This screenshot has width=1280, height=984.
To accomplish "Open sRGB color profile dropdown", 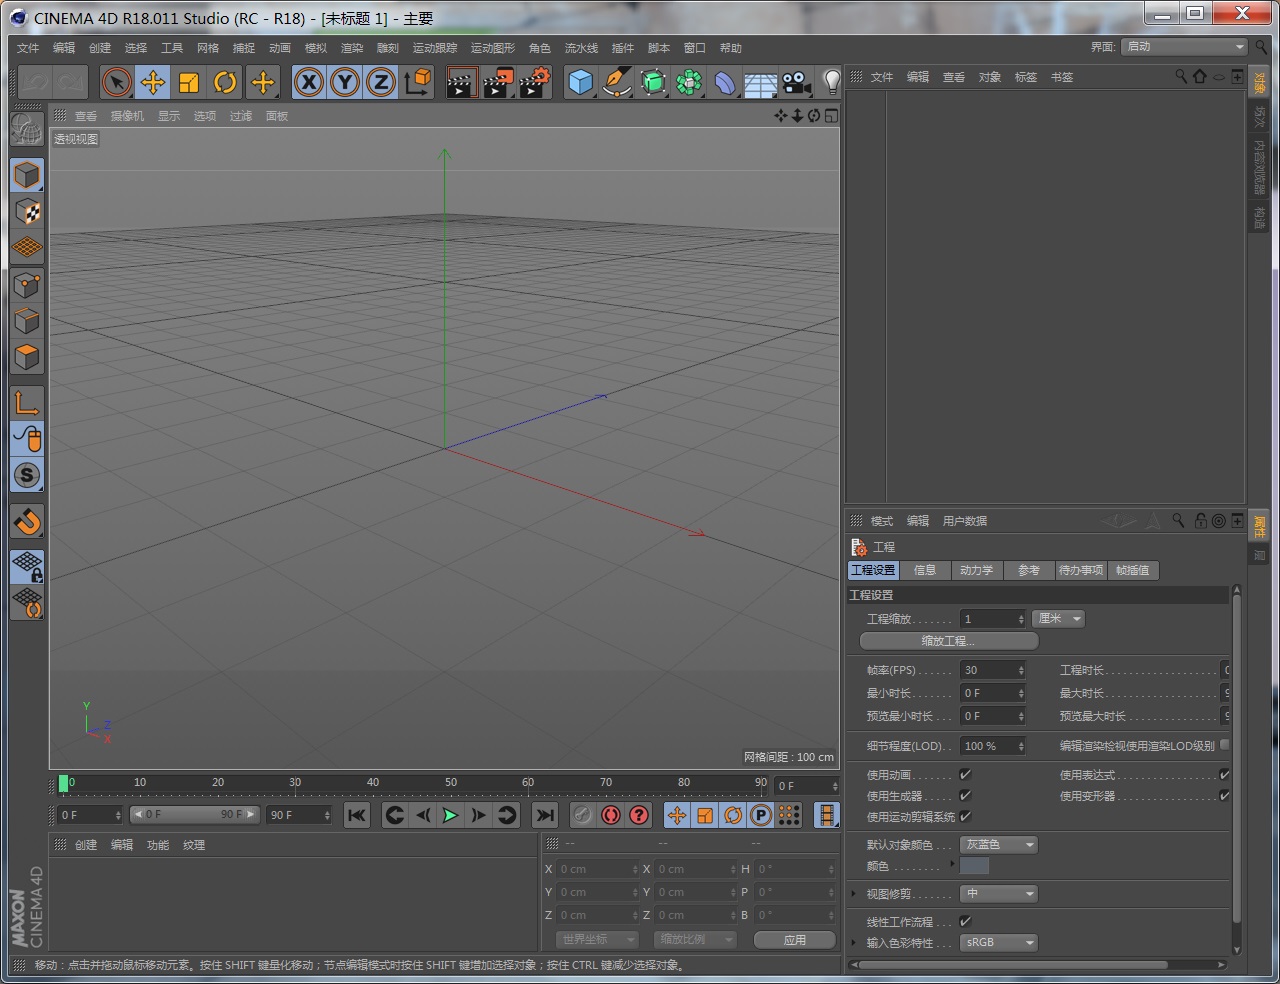I will point(999,942).
